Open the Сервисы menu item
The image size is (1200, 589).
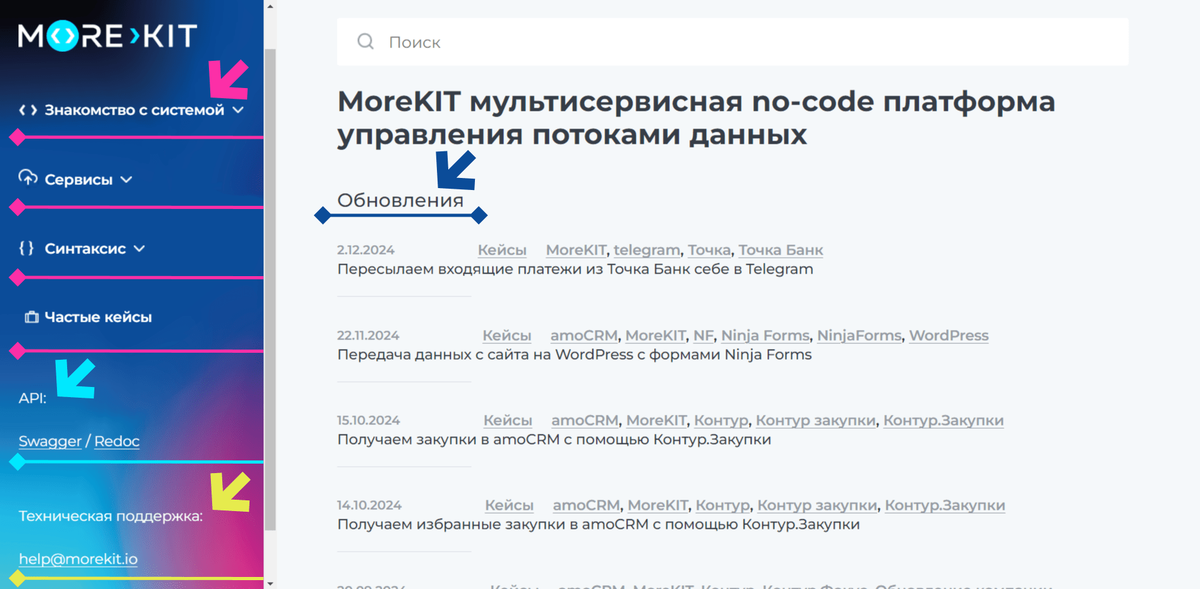(79, 180)
